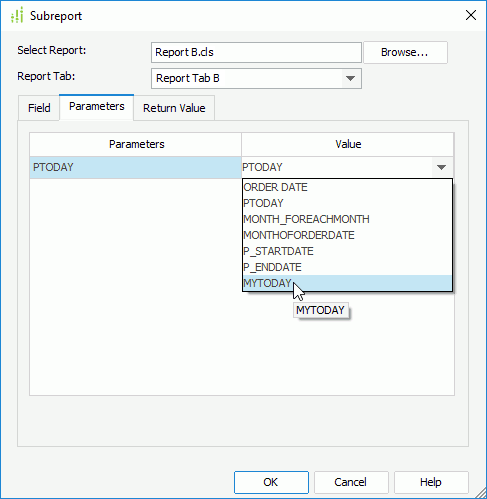The image size is (487, 499).
Task: Click the Value combo box PTODAY text
Action: 262,167
